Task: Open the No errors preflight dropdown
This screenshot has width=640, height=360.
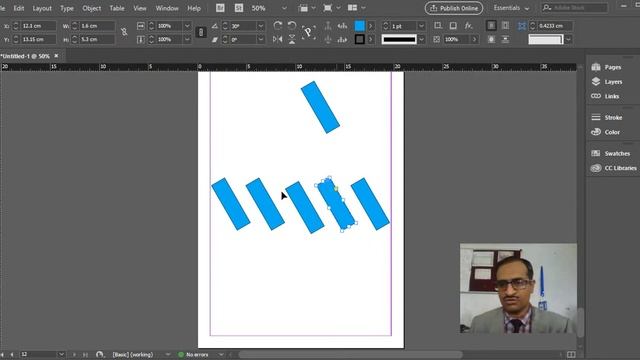Action: (x=221, y=354)
